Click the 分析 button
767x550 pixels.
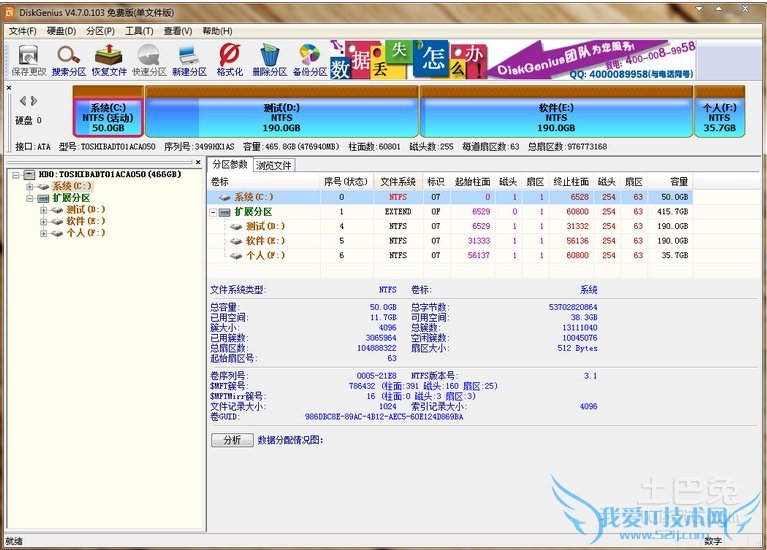(232, 440)
